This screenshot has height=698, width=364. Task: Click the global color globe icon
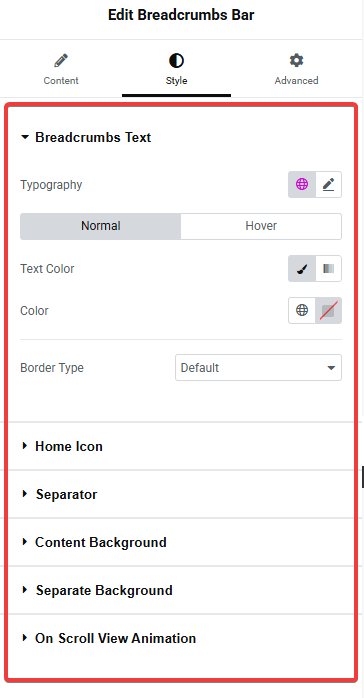(302, 310)
